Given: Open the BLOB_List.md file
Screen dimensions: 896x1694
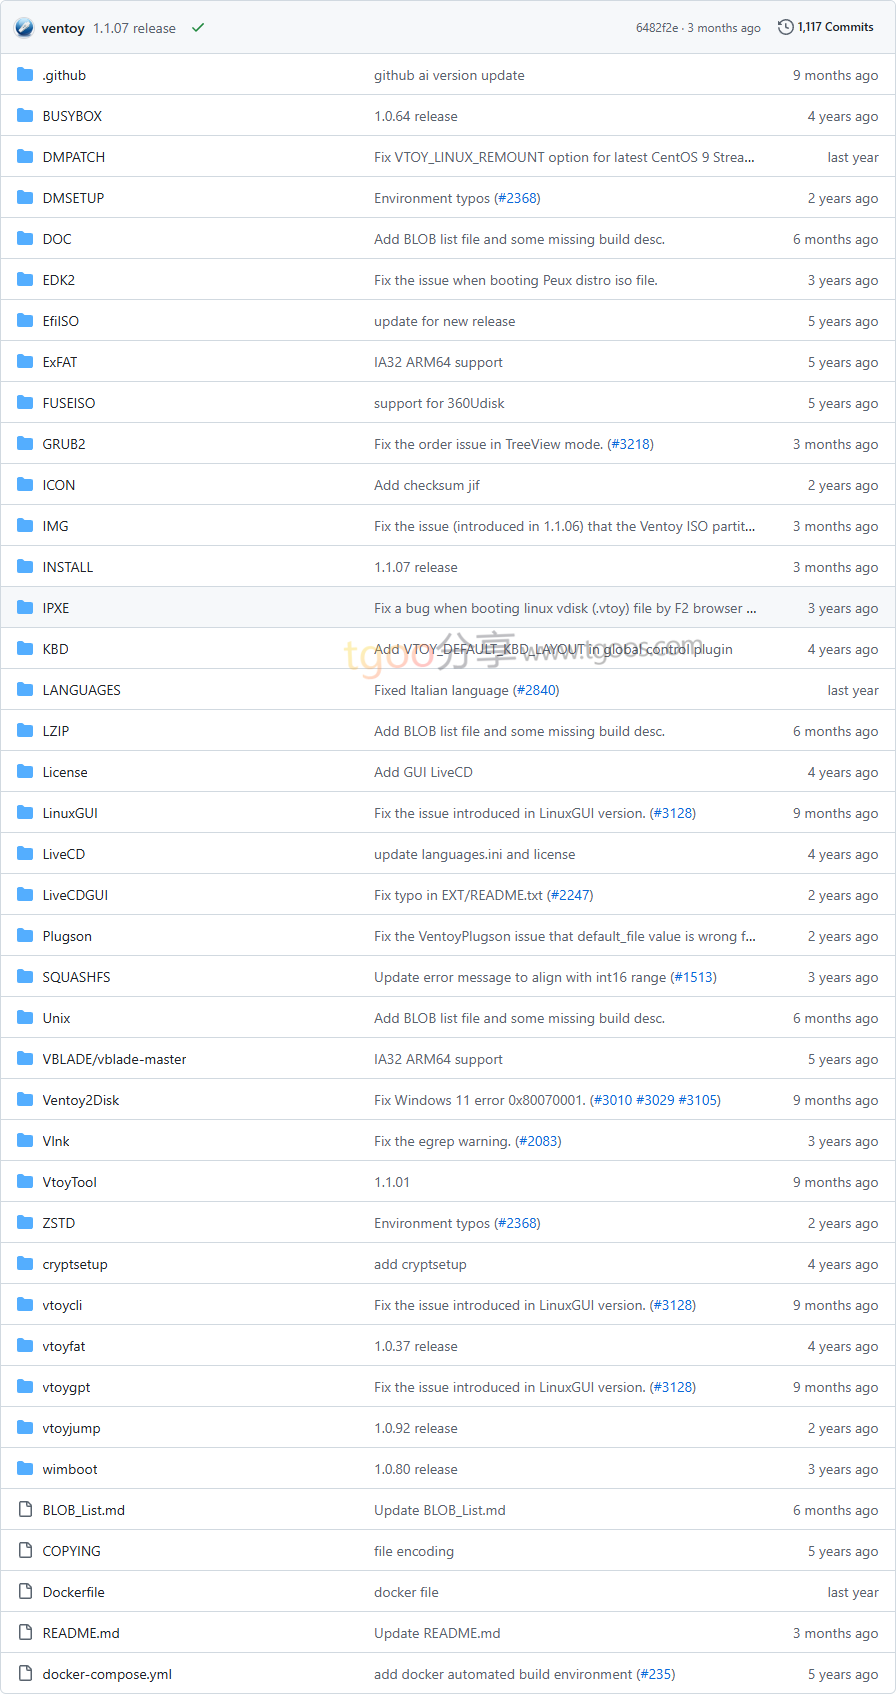Looking at the screenshot, I should pos(84,1510).
